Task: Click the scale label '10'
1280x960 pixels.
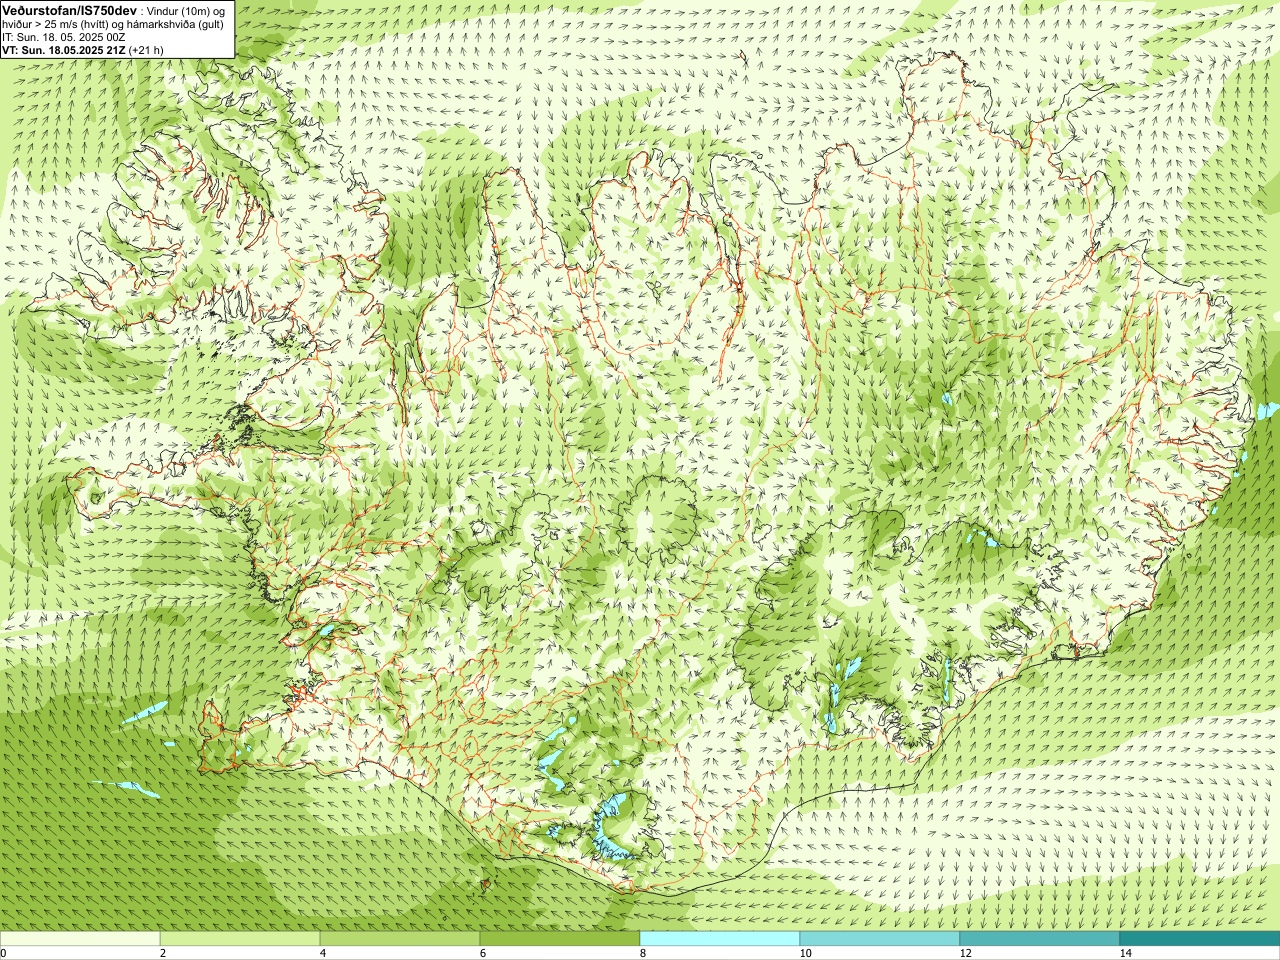Action: coord(805,953)
